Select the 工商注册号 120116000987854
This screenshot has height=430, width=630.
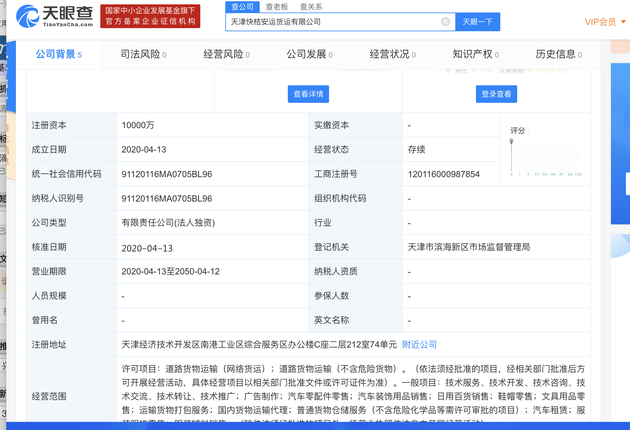tap(444, 174)
